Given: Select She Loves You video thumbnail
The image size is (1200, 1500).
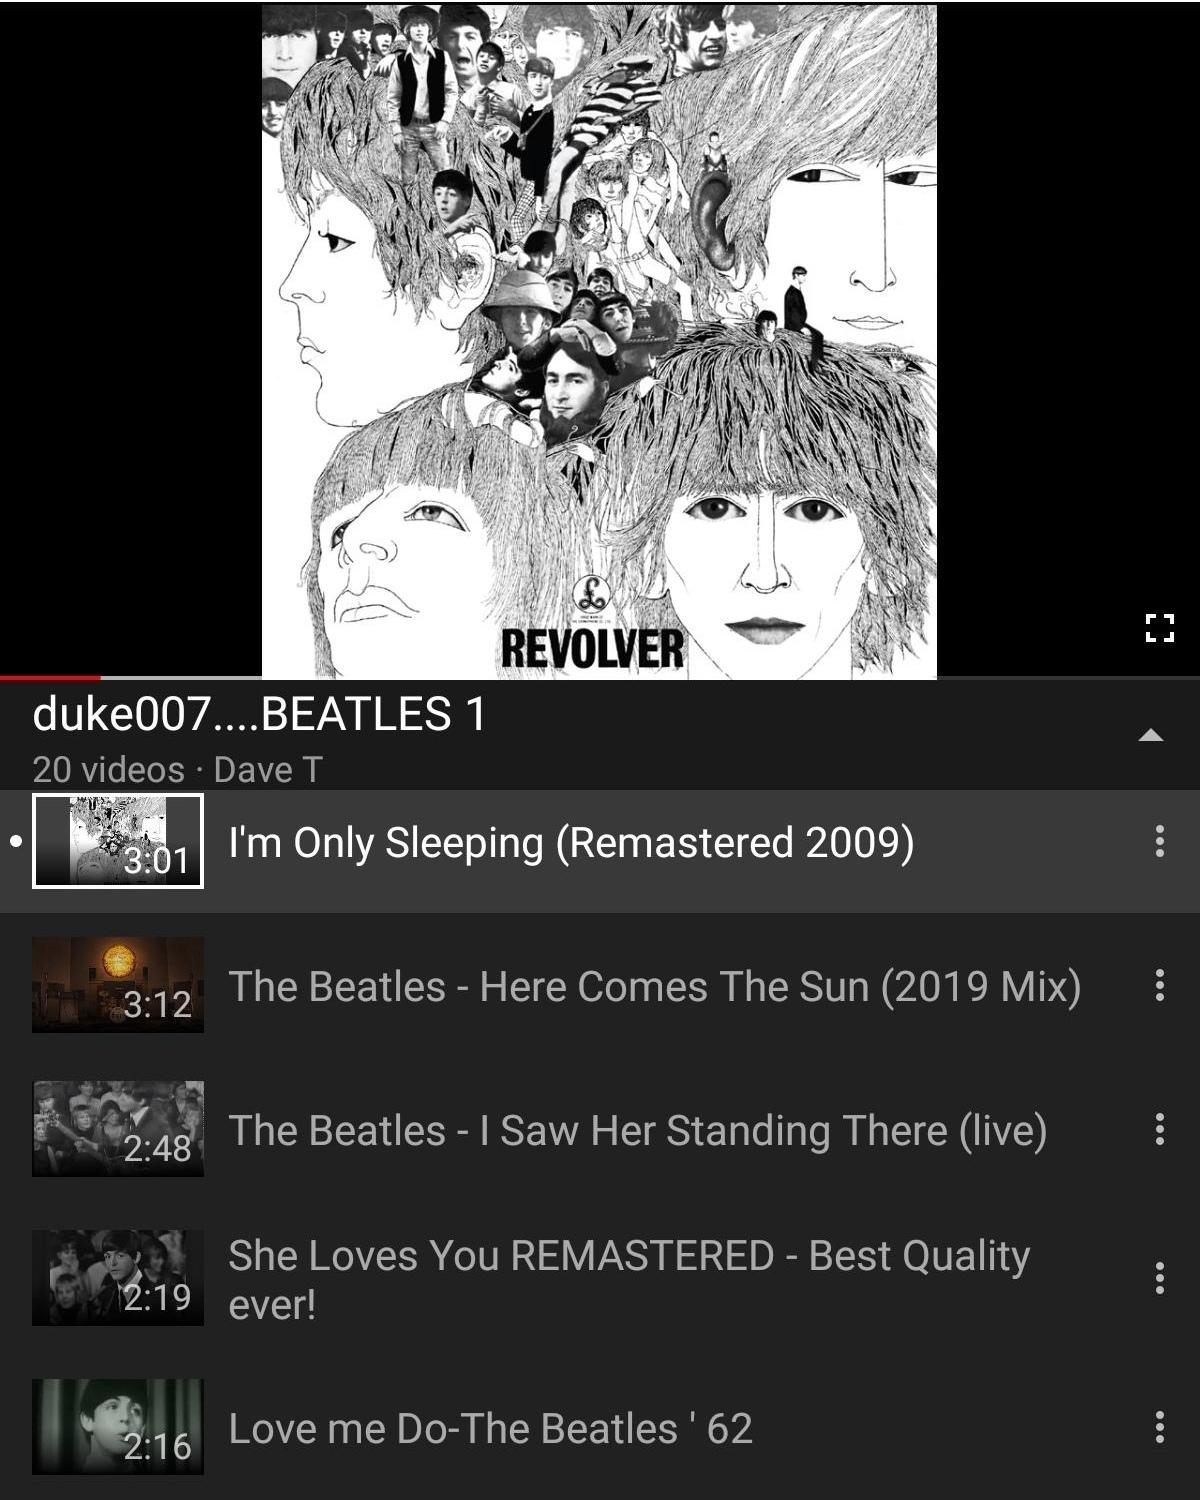Looking at the screenshot, I should (x=118, y=1278).
